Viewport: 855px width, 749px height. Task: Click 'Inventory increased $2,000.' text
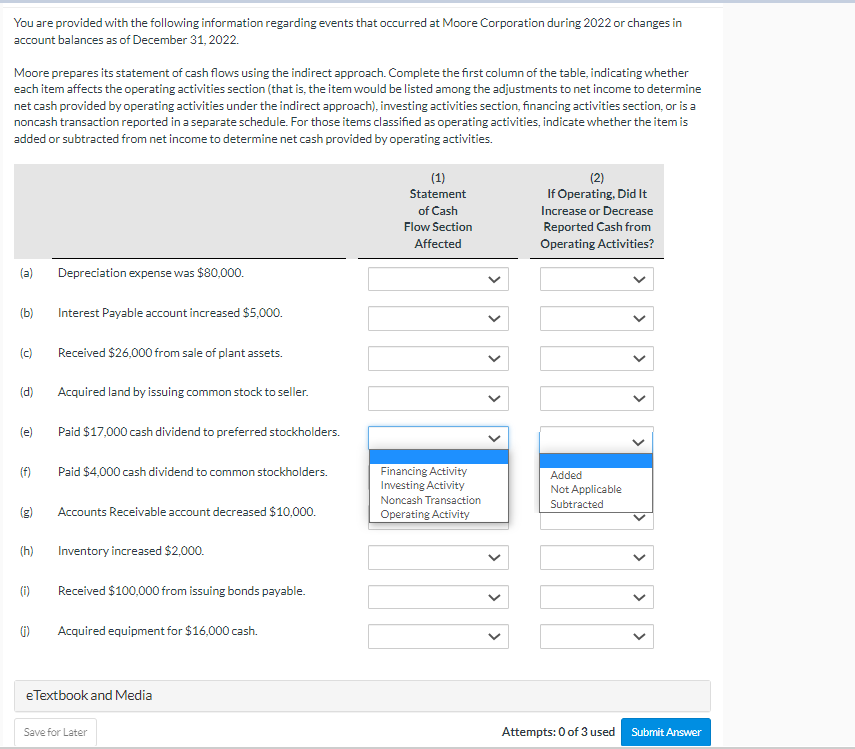pos(131,551)
